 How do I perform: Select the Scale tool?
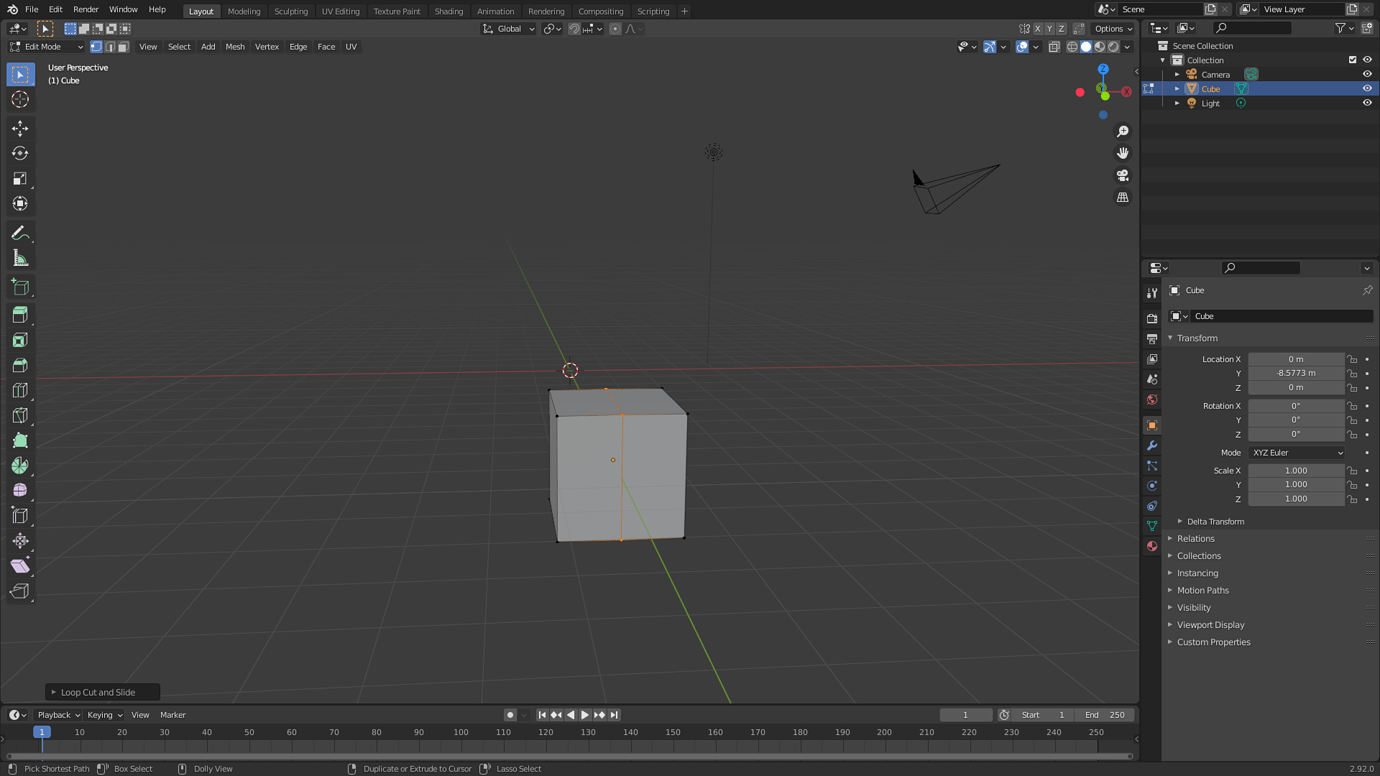pyautogui.click(x=20, y=178)
